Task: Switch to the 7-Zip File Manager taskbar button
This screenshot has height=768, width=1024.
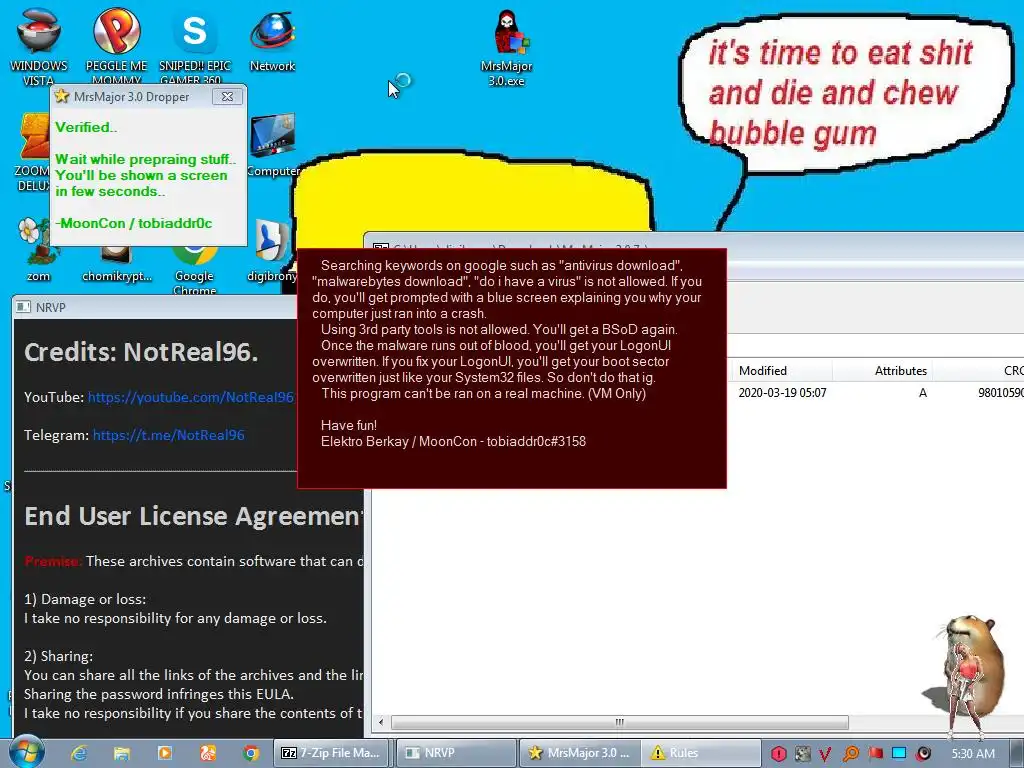Action: (331, 753)
